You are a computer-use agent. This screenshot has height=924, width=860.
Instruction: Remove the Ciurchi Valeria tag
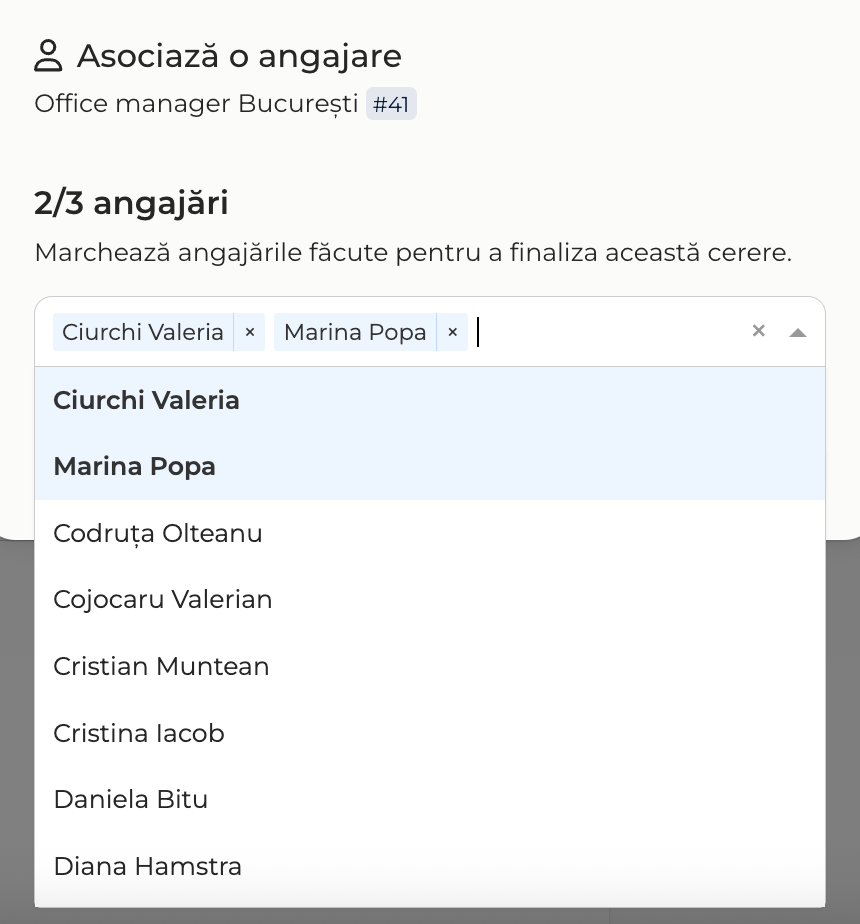[249, 332]
